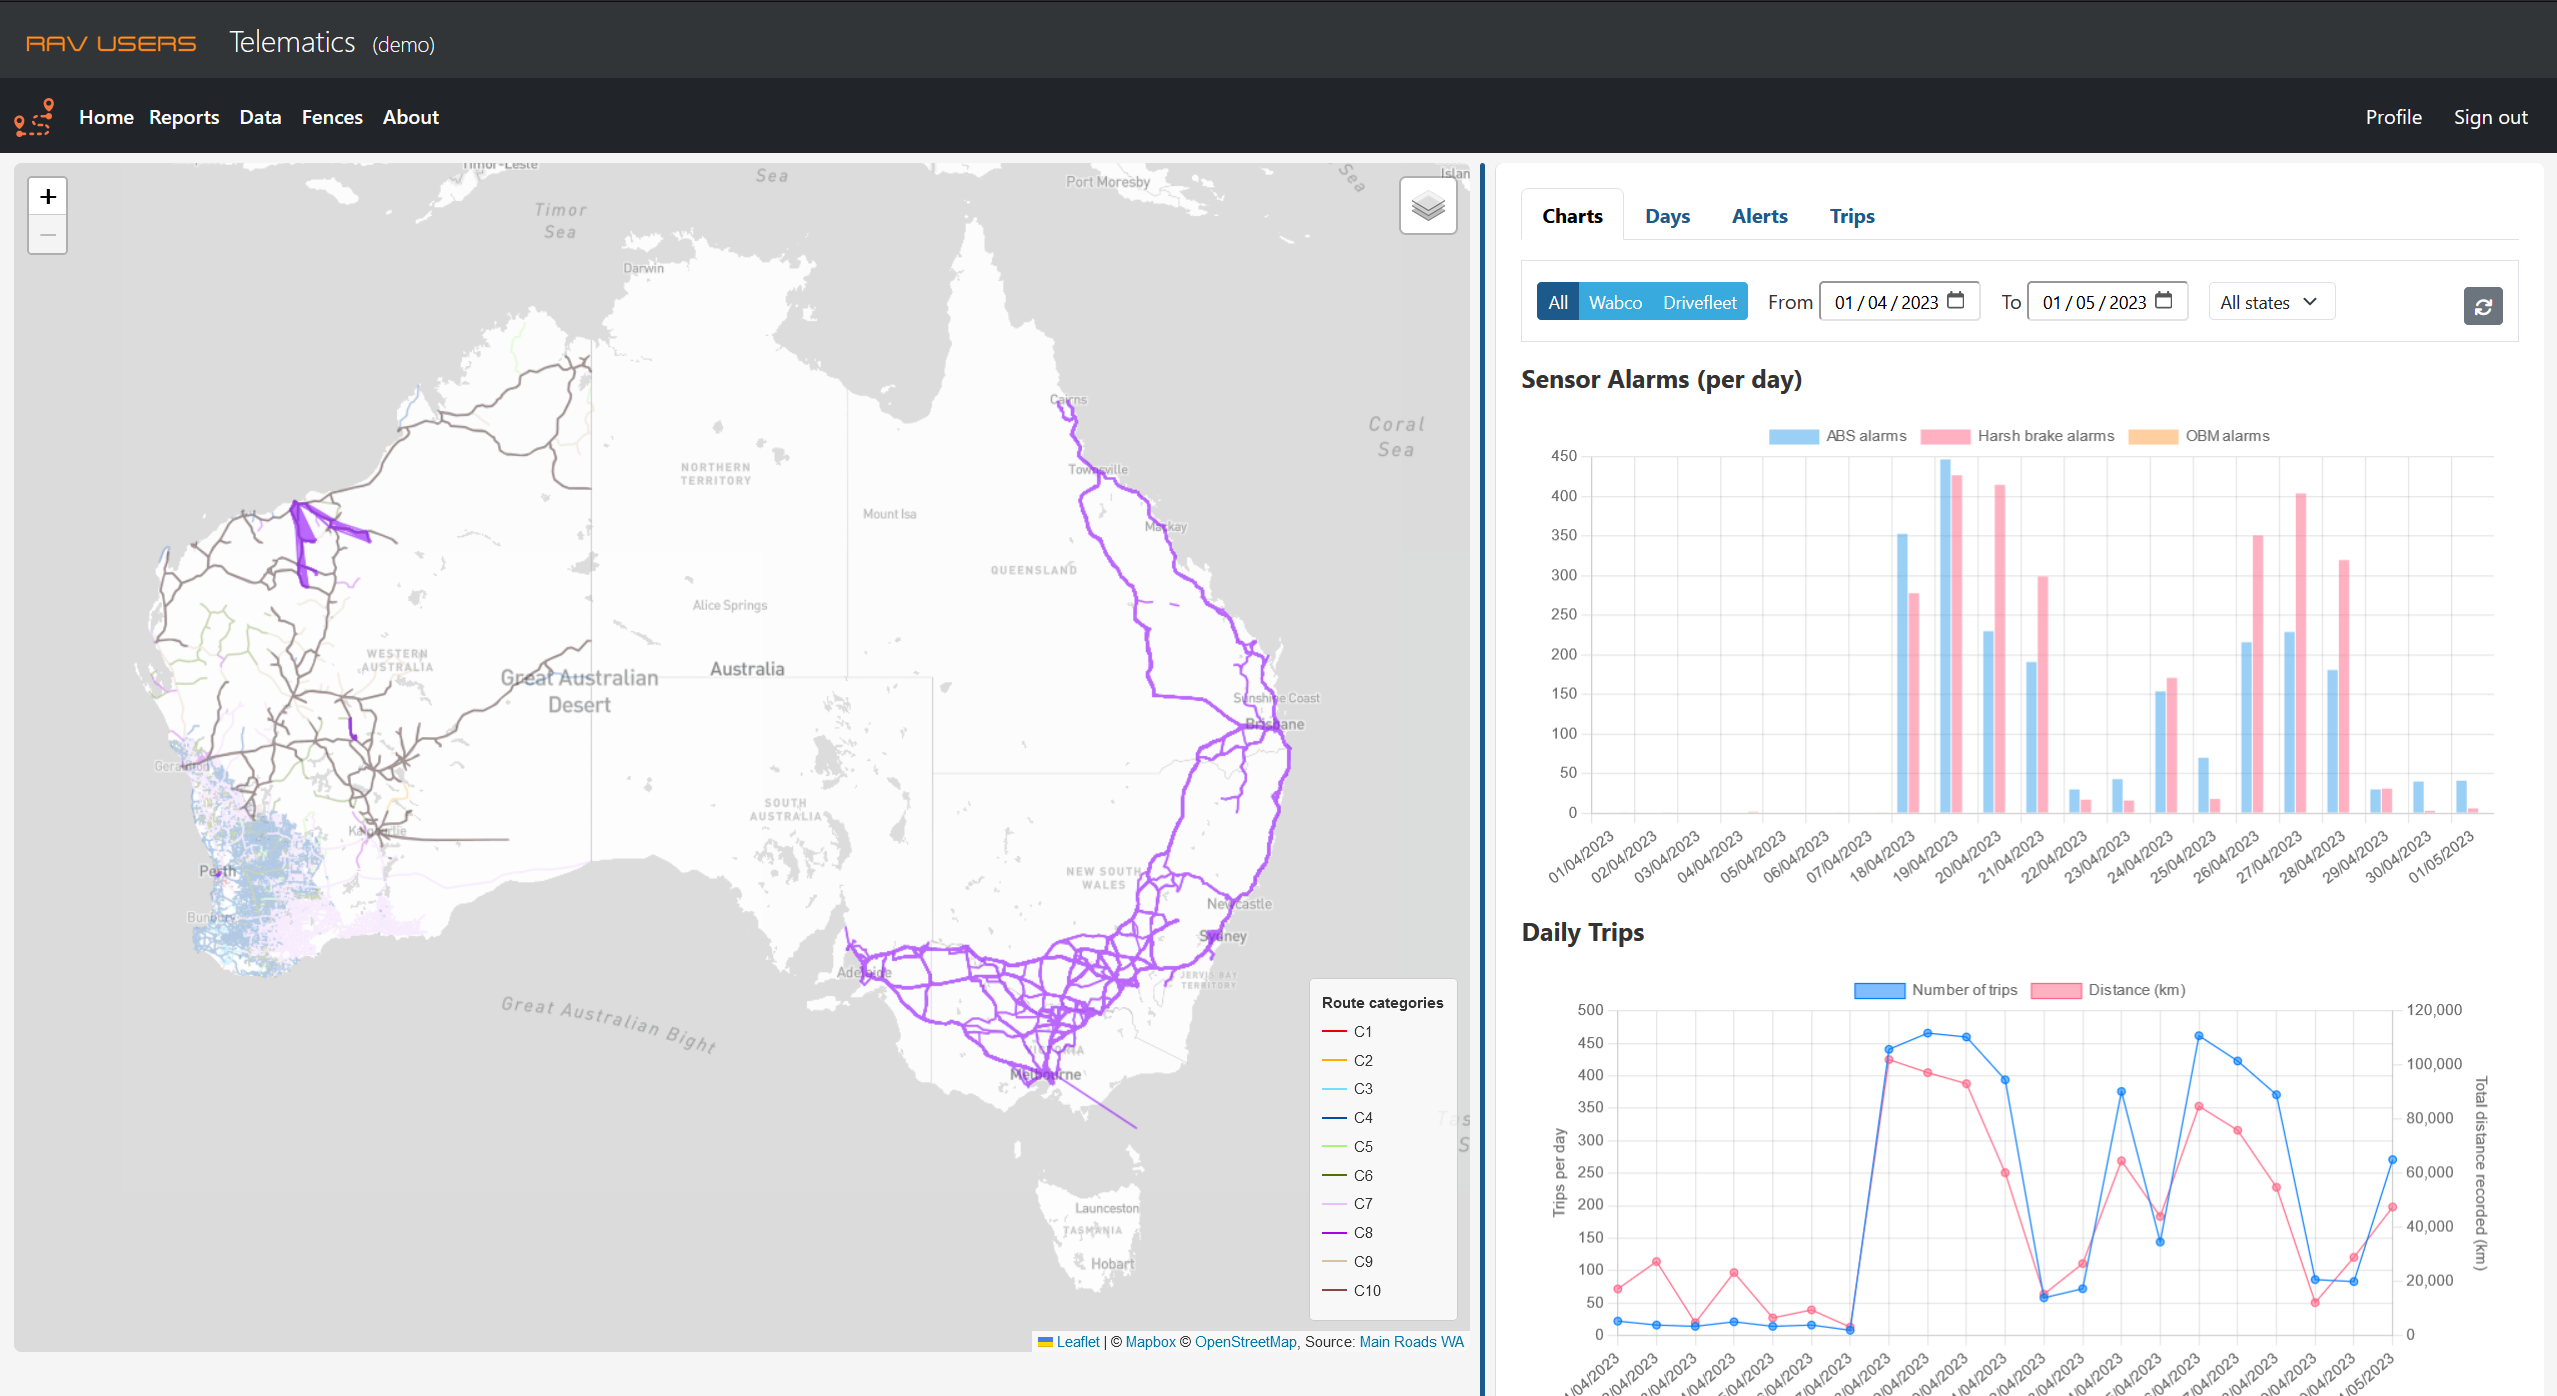Open the Main Roads WA source link

coord(1411,1342)
